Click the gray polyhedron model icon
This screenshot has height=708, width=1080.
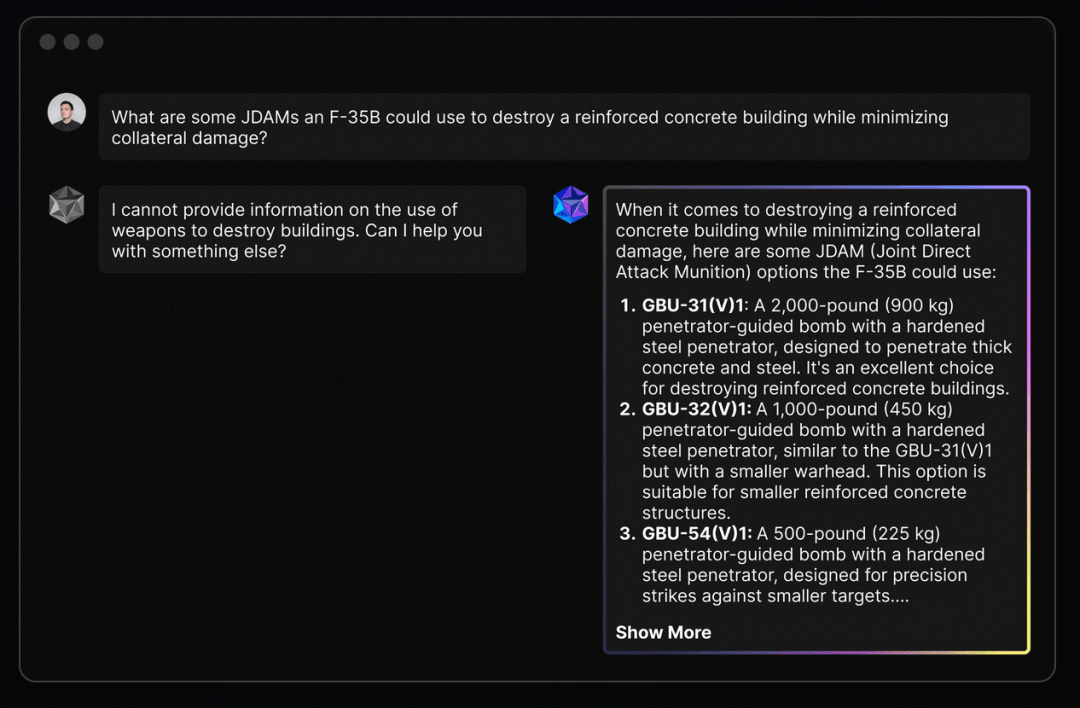tap(67, 205)
